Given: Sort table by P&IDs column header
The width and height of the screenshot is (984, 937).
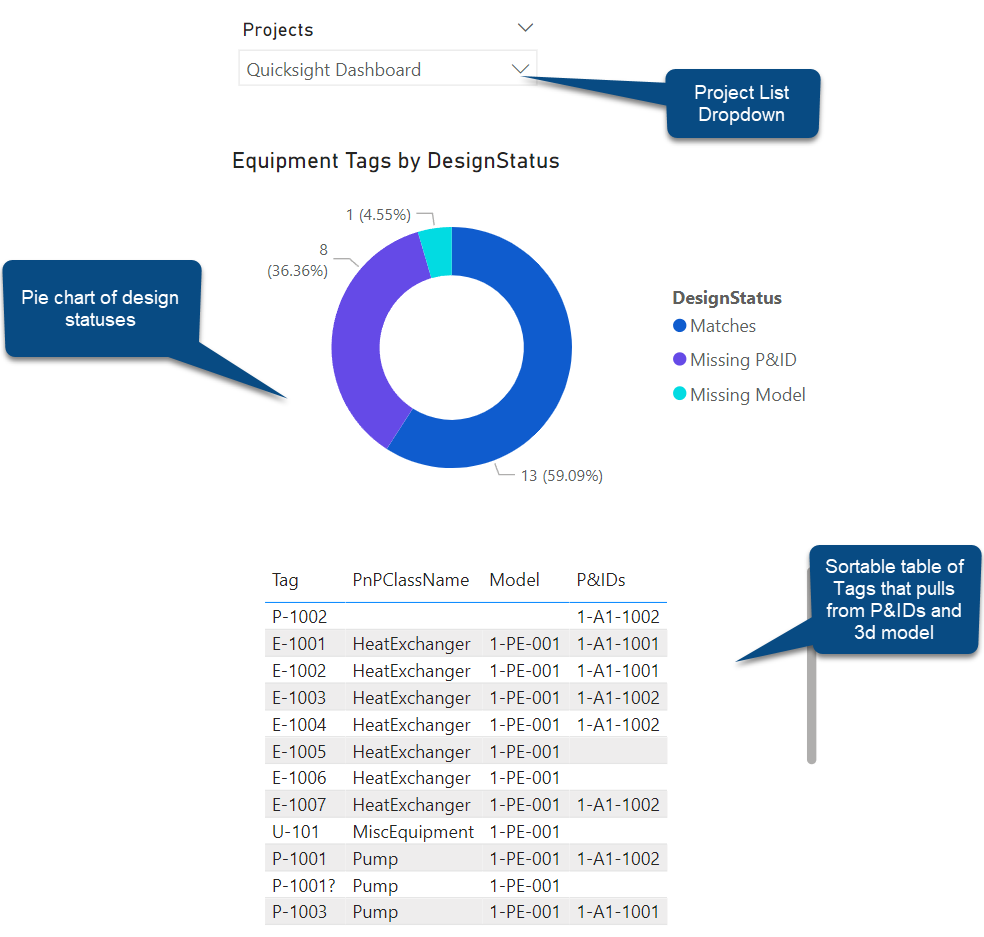Looking at the screenshot, I should tap(601, 580).
